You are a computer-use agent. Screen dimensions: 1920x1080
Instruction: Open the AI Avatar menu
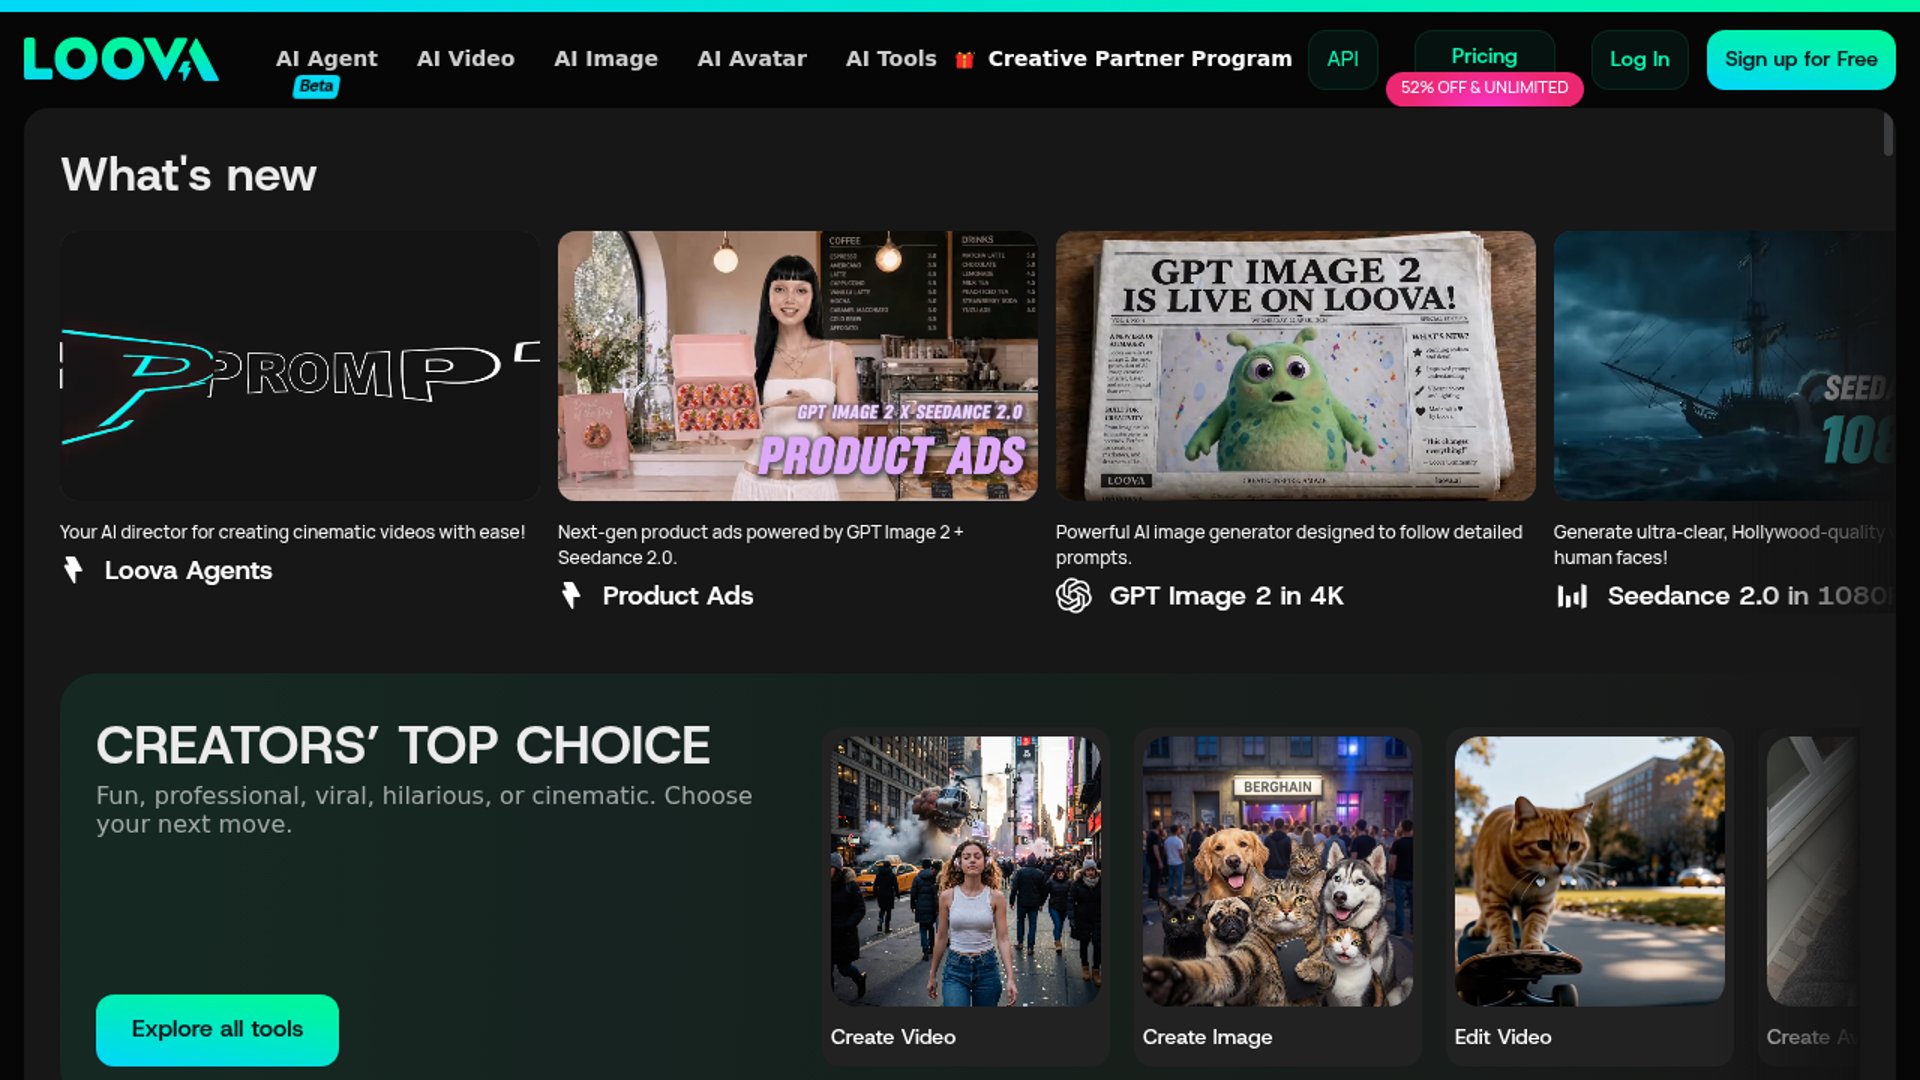pyautogui.click(x=752, y=58)
